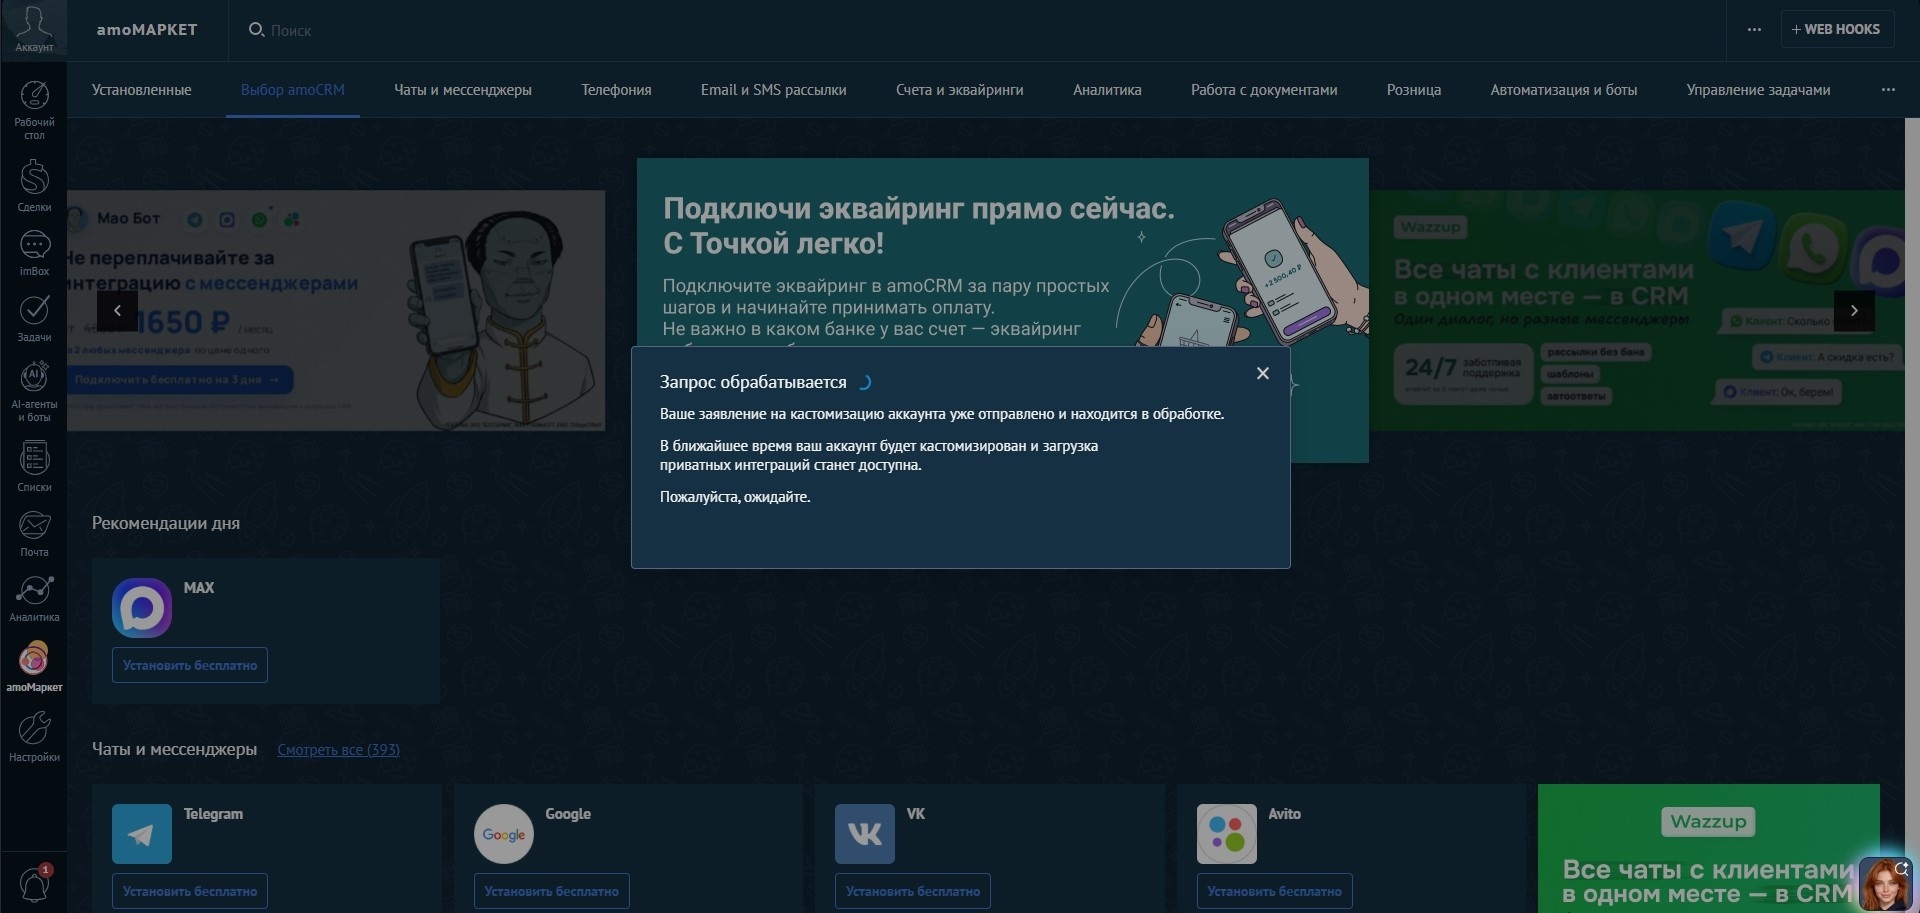The width and height of the screenshot is (1920, 913).
Task: Open the Розница tab
Action: [x=1414, y=90]
